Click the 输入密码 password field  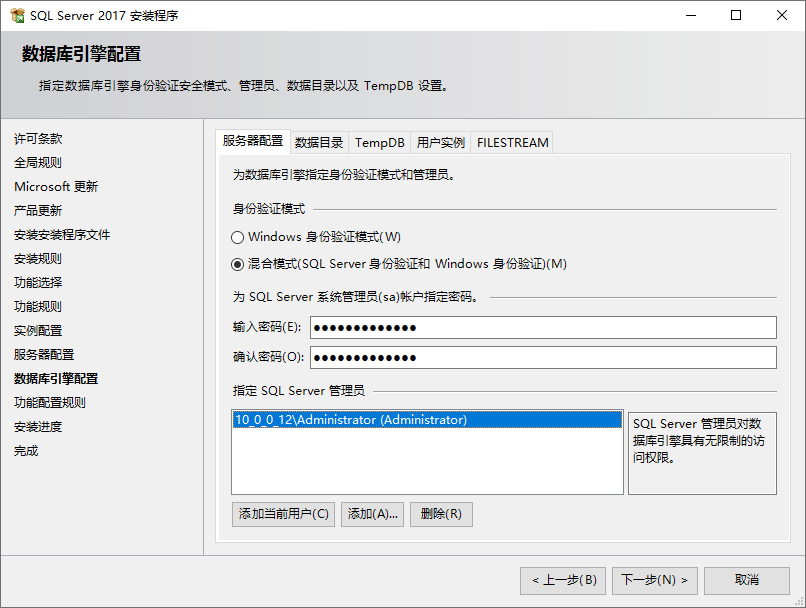pos(543,328)
